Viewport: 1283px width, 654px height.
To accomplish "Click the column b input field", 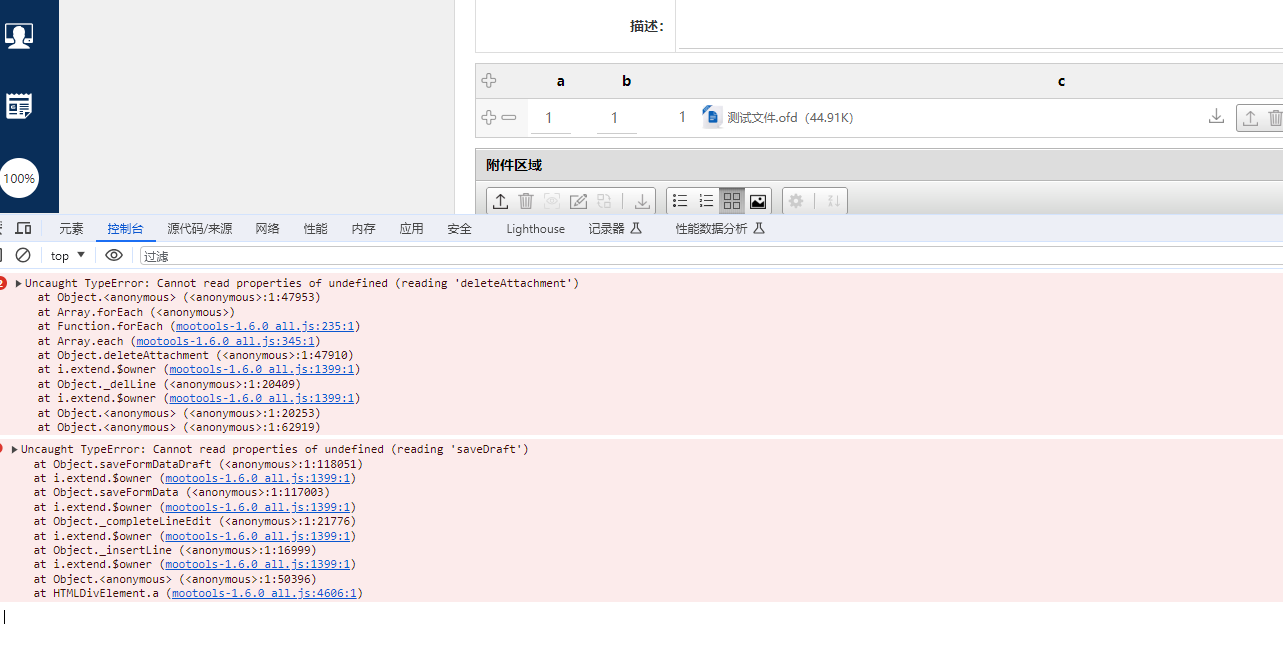I will [x=616, y=118].
